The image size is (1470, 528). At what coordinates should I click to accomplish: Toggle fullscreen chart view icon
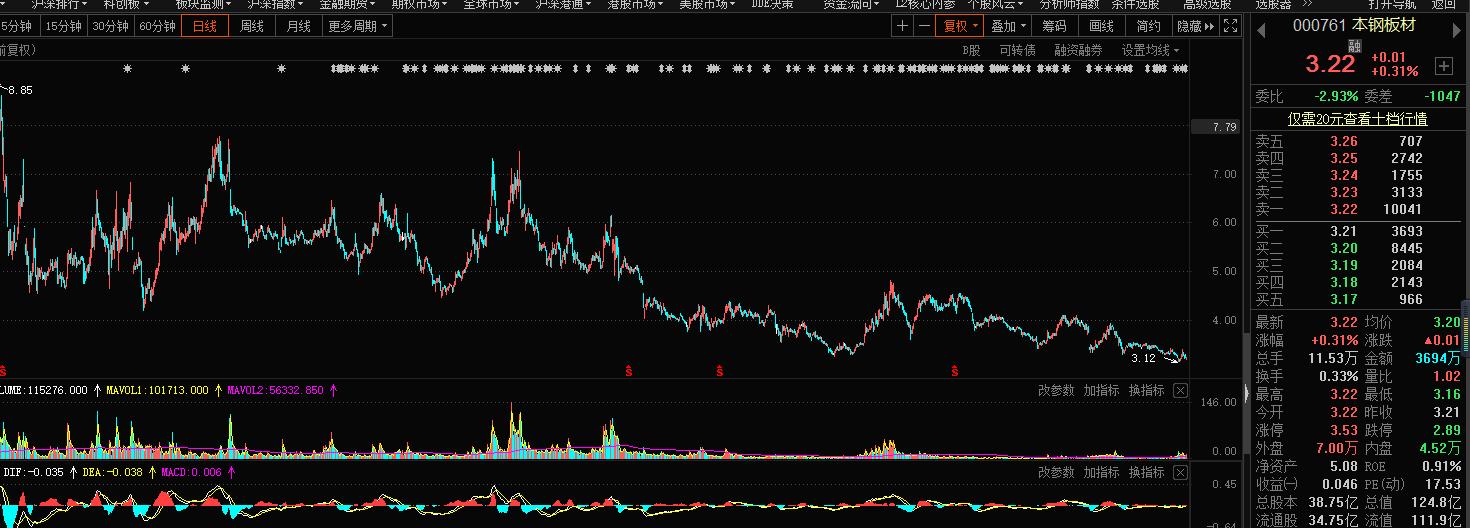[1231, 26]
